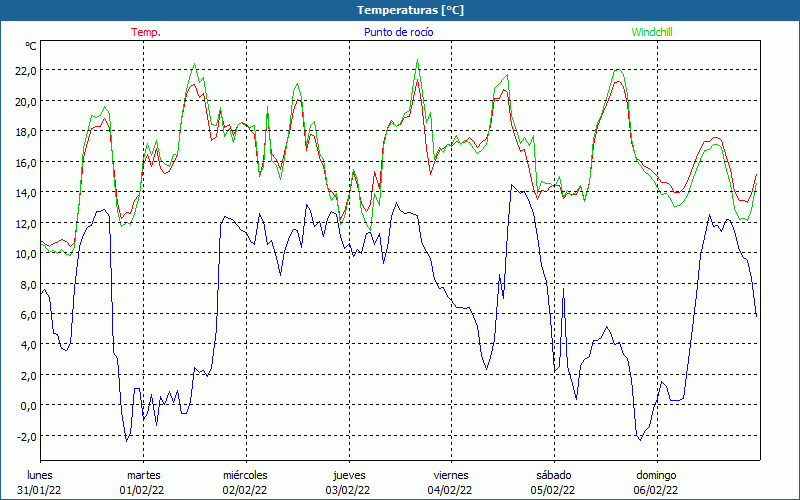This screenshot has height=500, width=800.
Task: Select the red 'Temp.' legend label
Action: click(146, 32)
